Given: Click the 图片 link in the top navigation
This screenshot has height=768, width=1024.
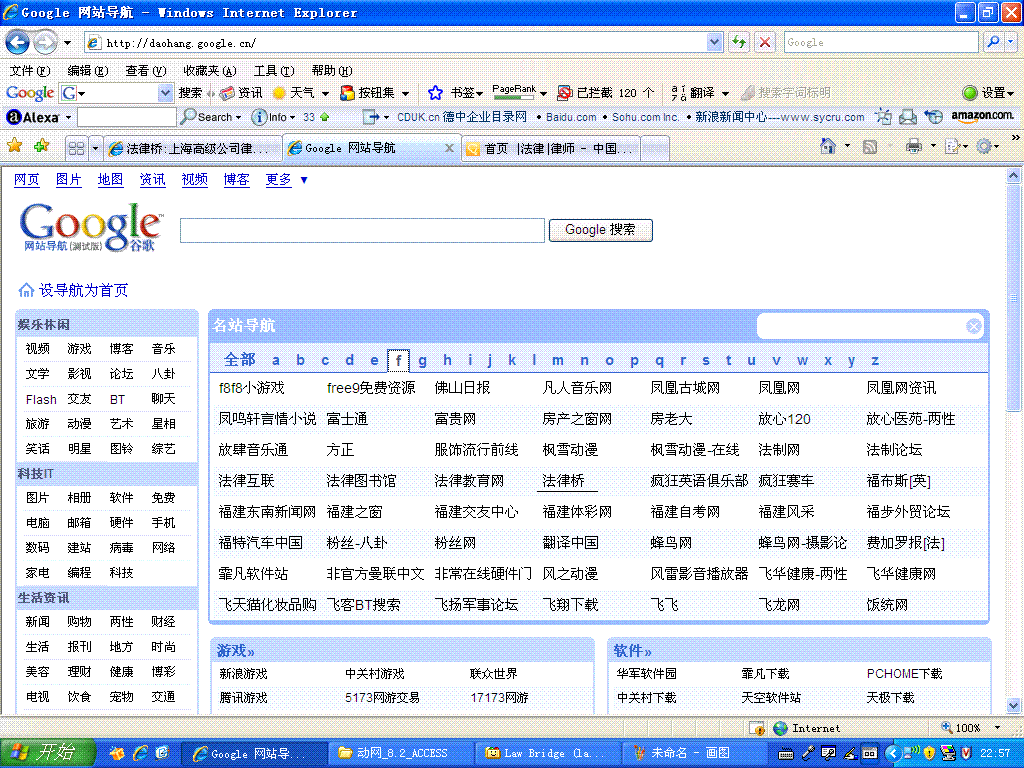Looking at the screenshot, I should coord(69,180).
